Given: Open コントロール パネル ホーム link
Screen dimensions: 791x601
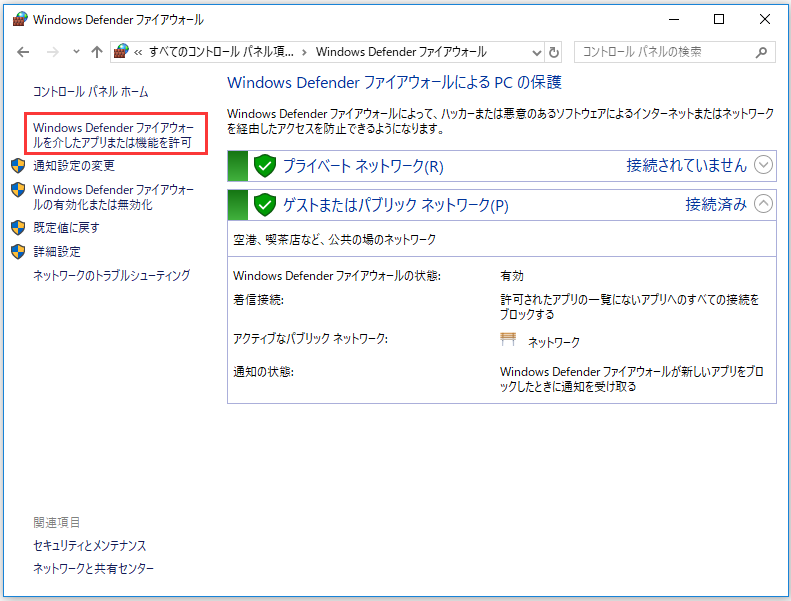Looking at the screenshot, I should 91,91.
